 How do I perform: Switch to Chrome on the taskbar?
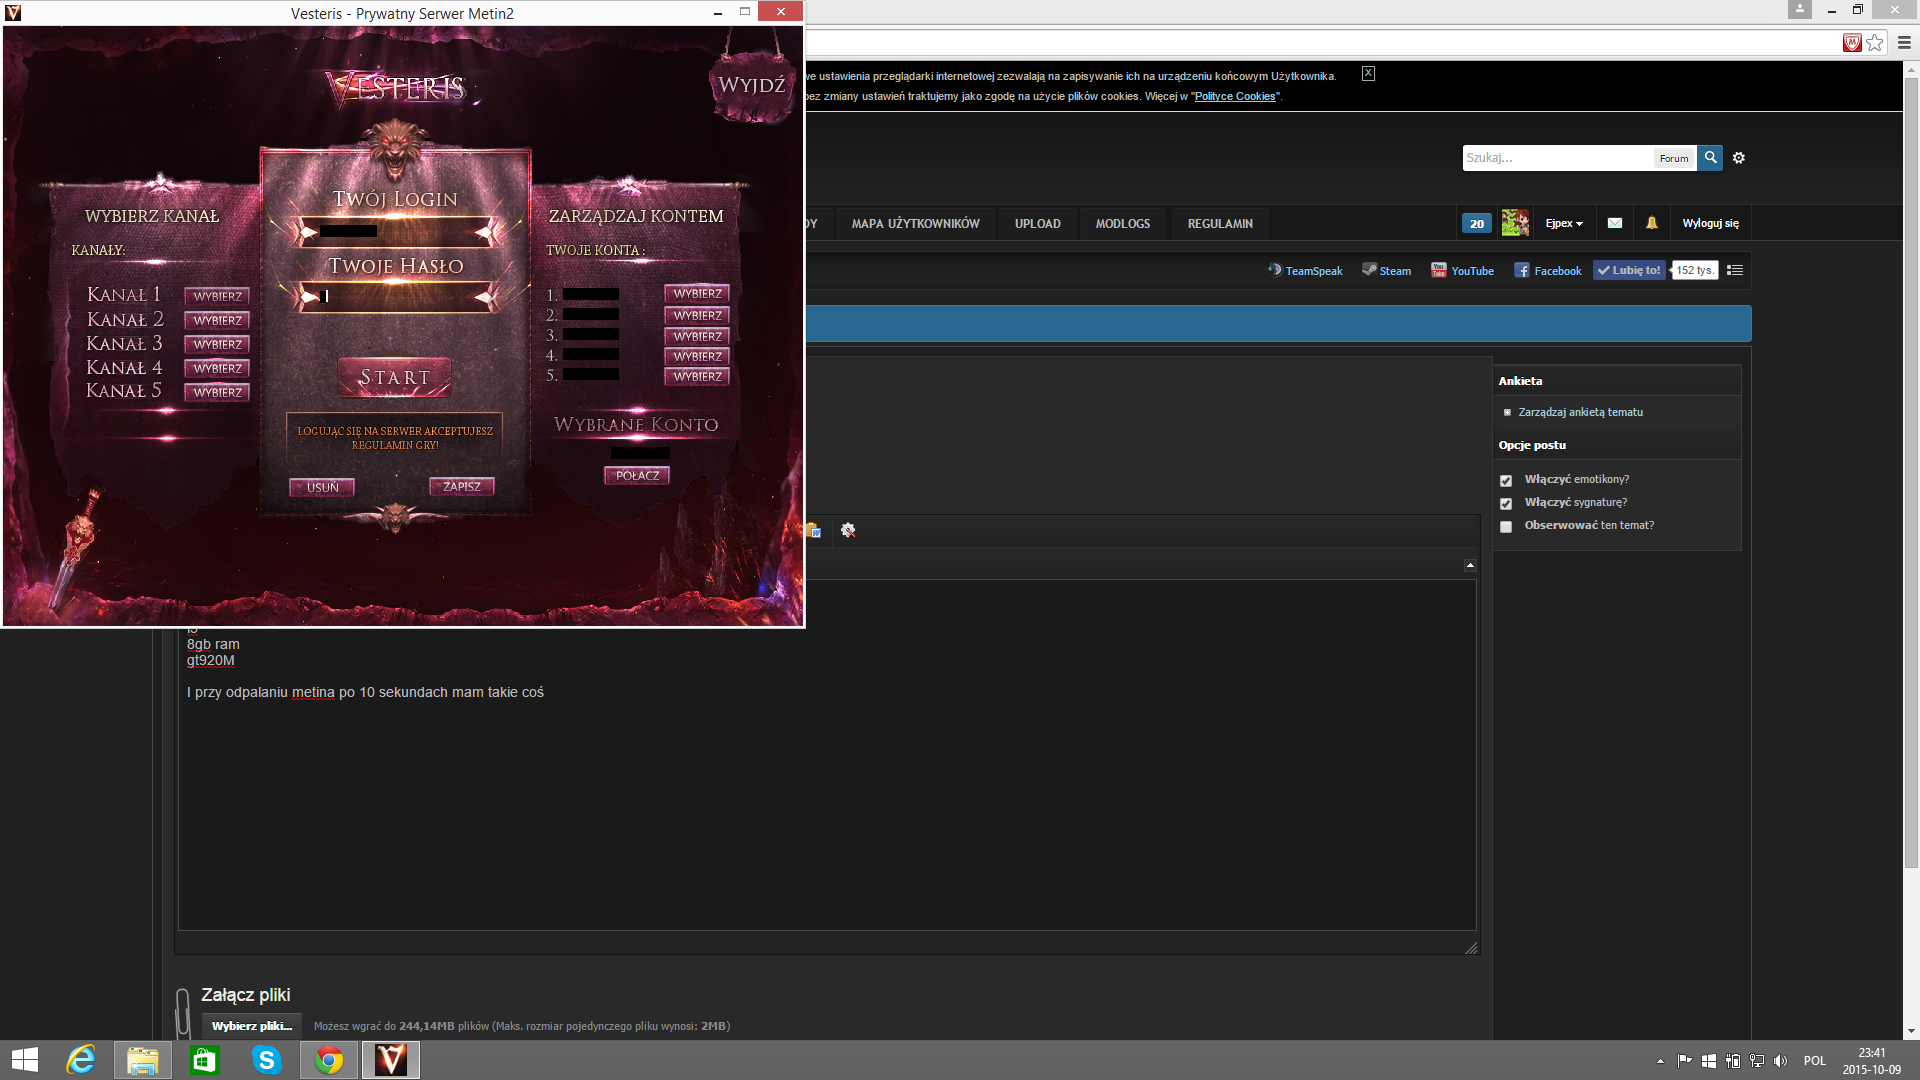coord(329,1060)
